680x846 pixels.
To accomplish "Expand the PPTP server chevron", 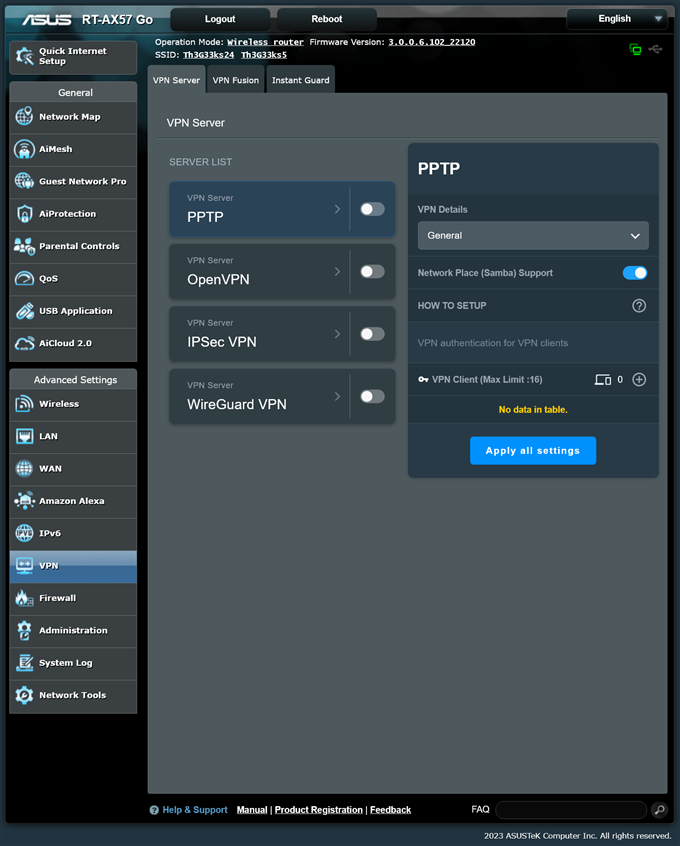I will [x=337, y=209].
